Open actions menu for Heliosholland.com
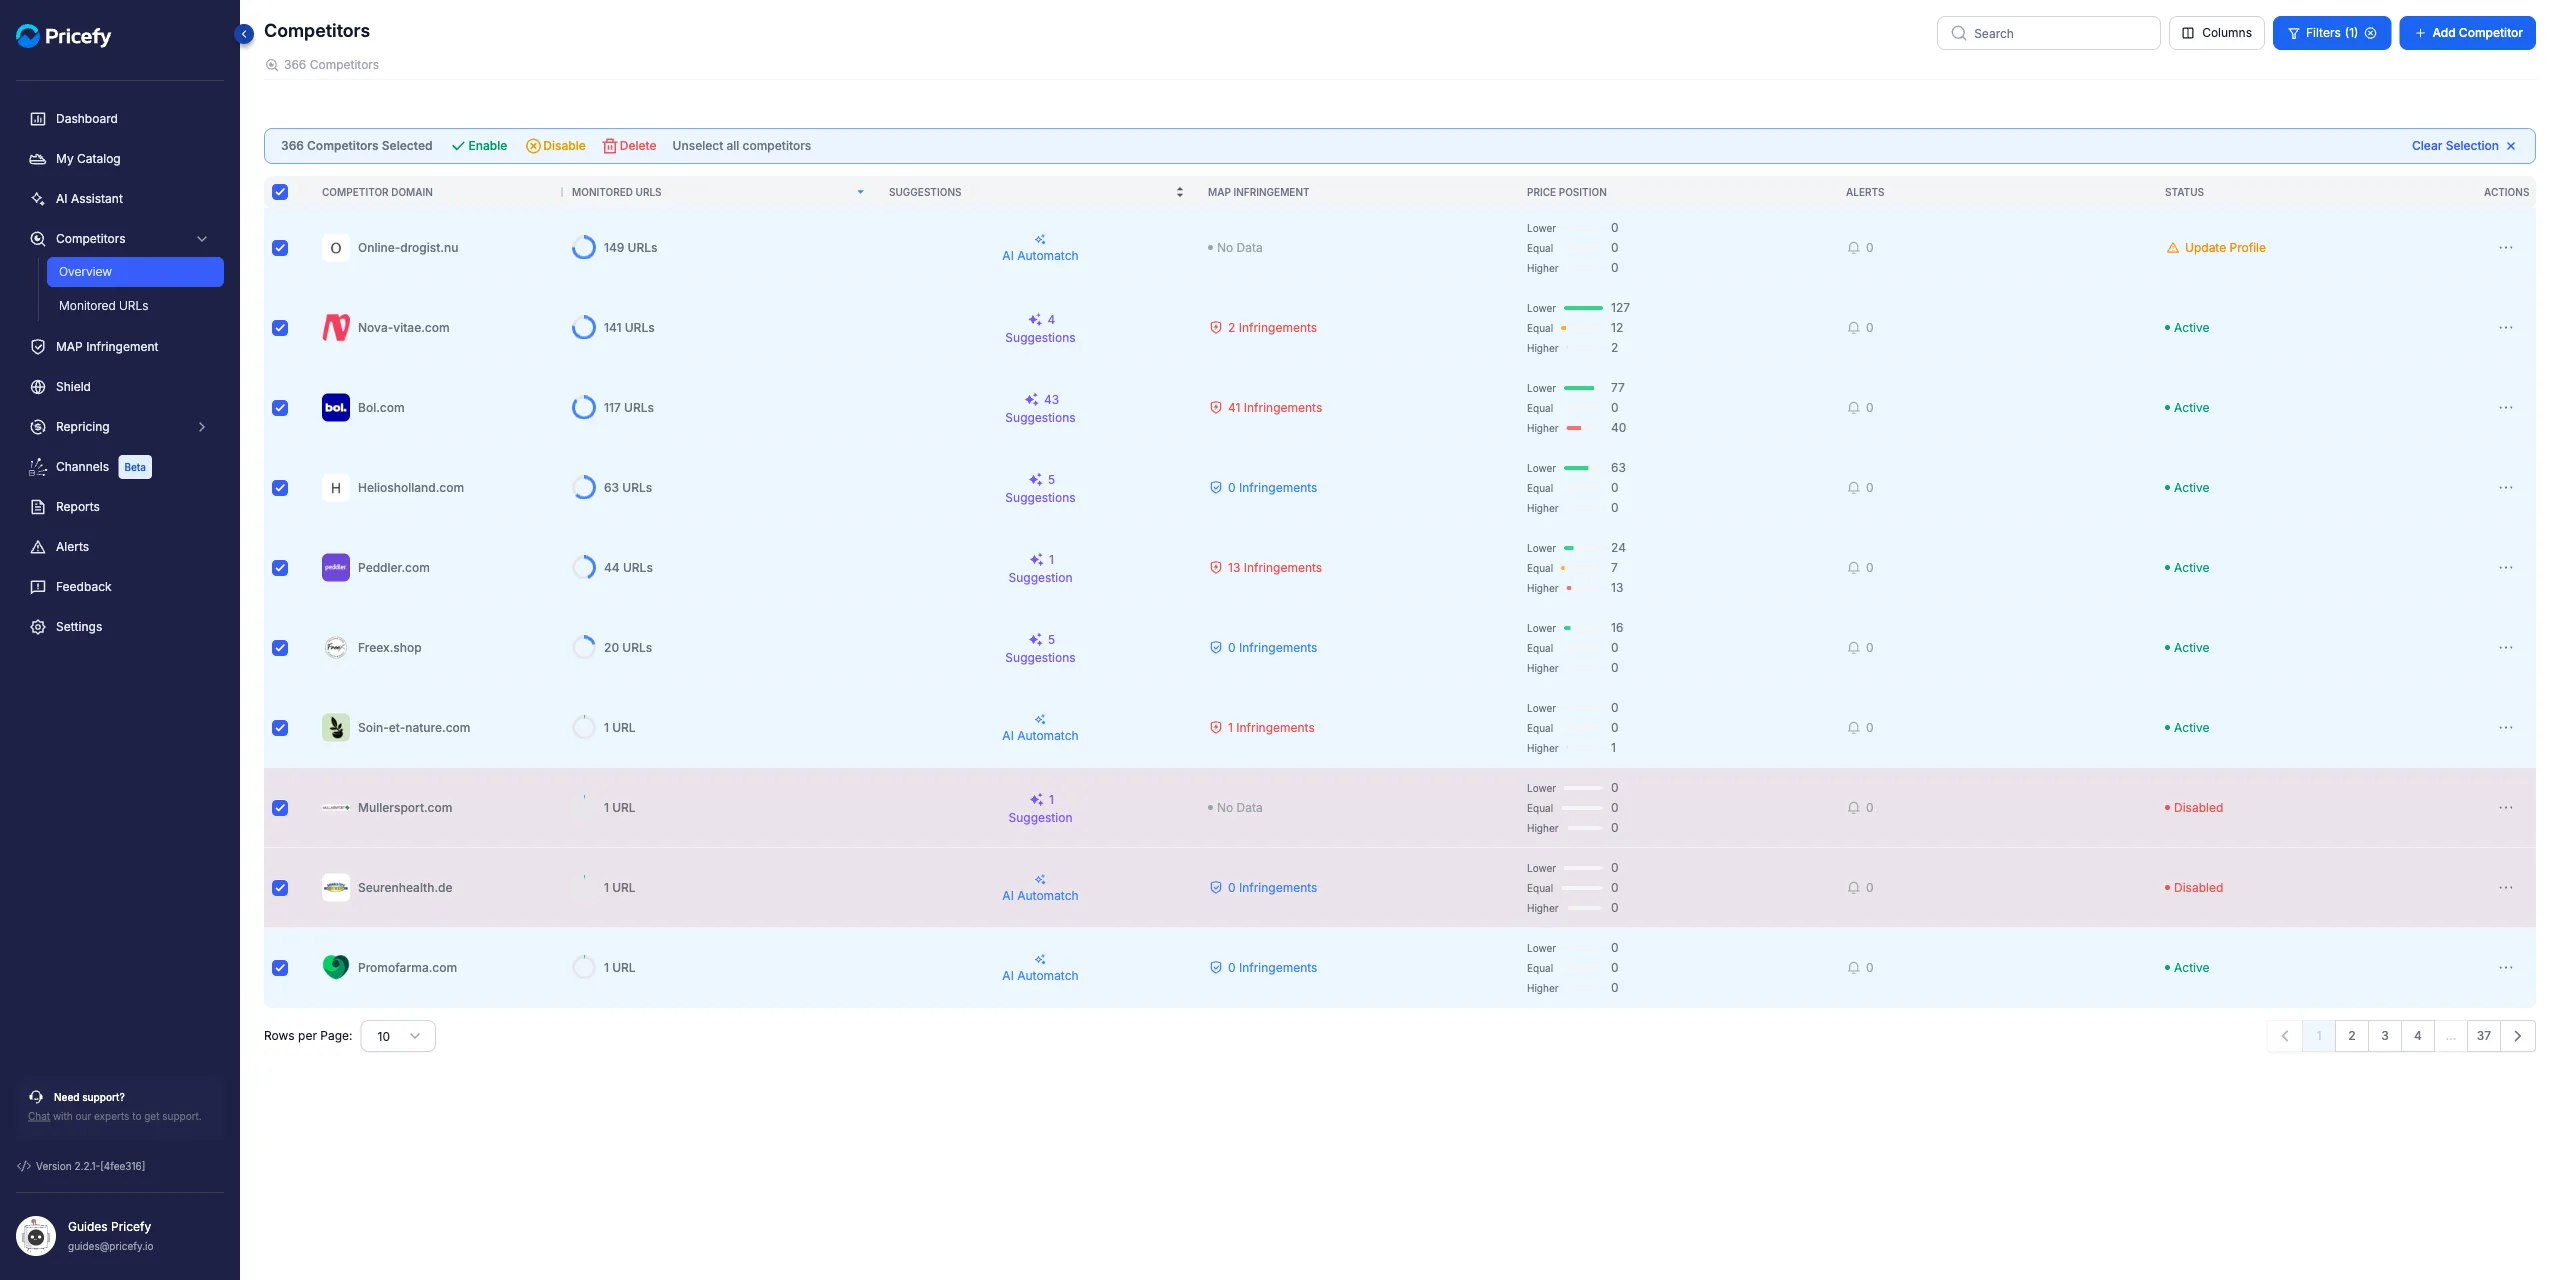Viewport: 2560px width, 1280px height. (x=2505, y=488)
